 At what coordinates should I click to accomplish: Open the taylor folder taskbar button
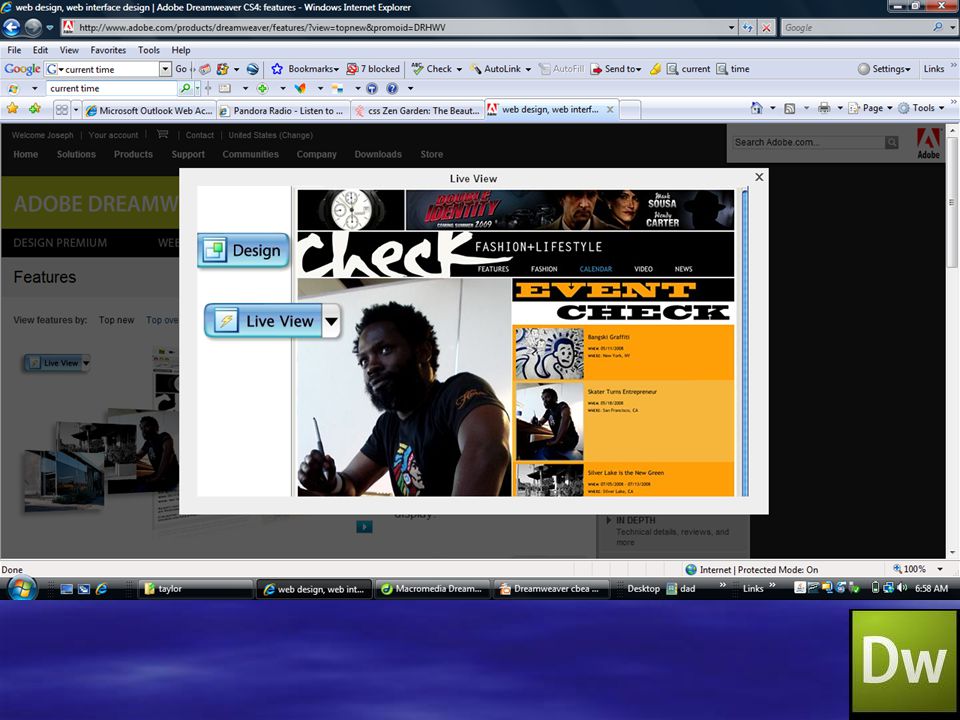click(x=196, y=589)
